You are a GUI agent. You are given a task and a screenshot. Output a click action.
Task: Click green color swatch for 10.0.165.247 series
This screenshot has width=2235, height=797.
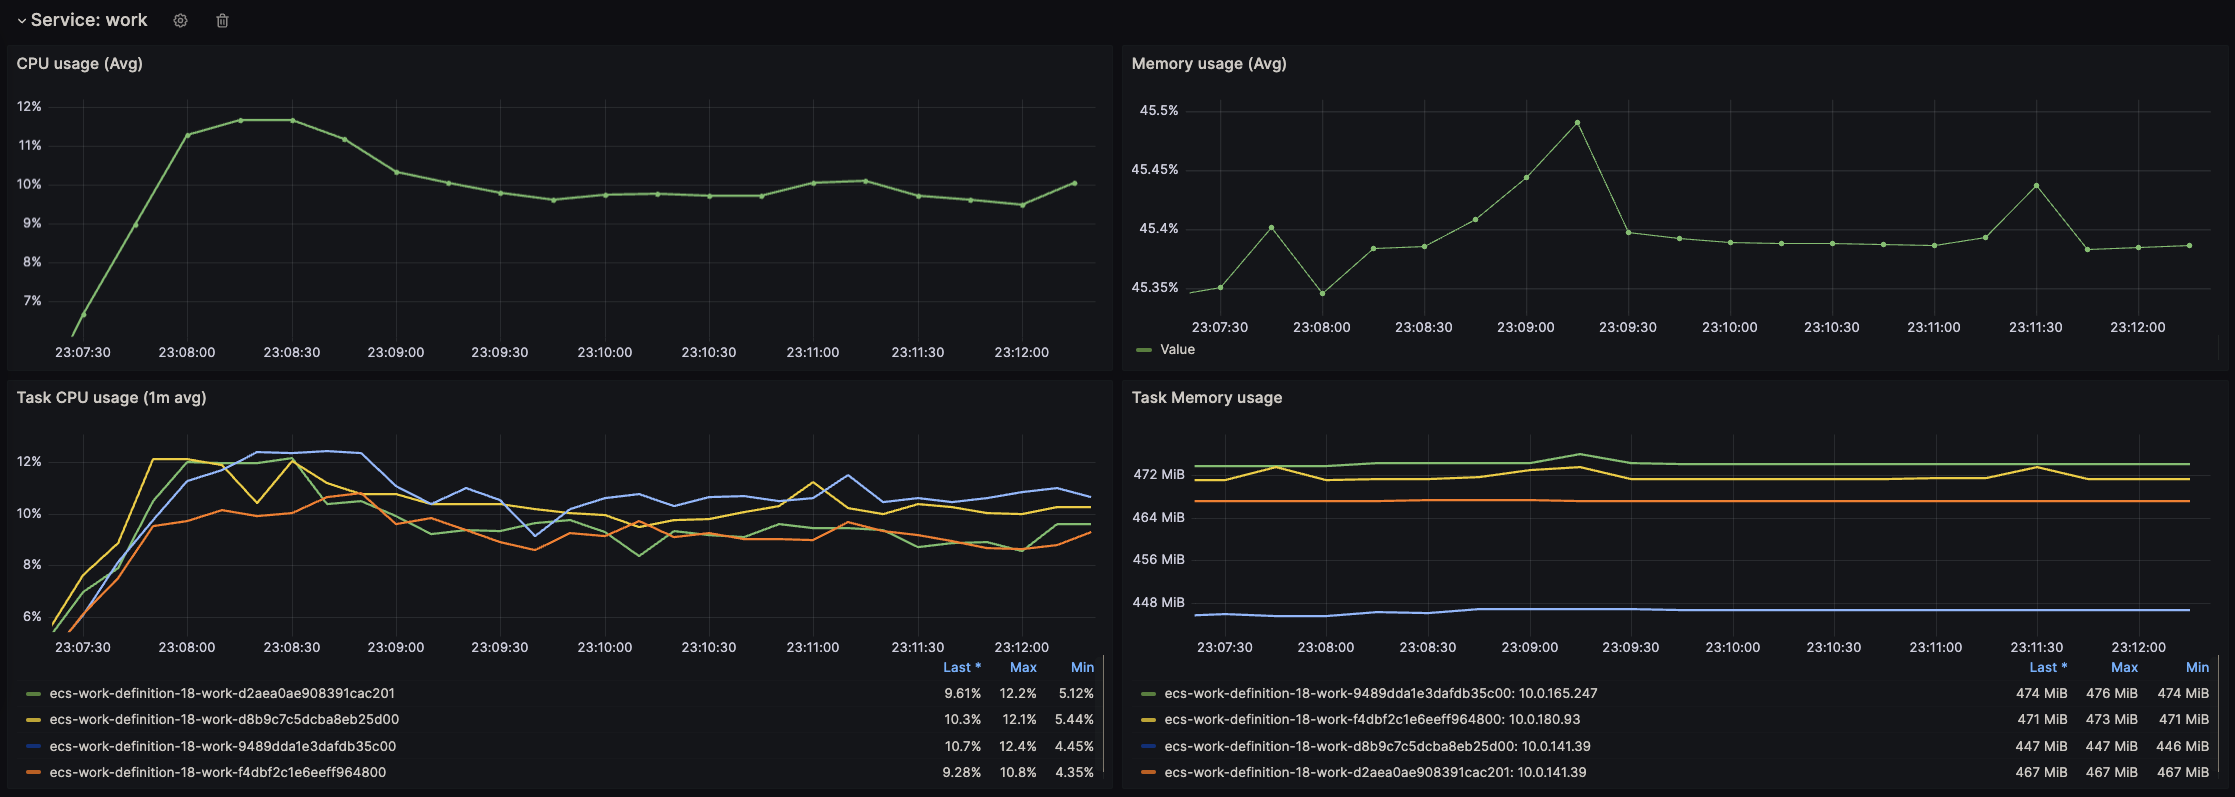coord(1148,694)
